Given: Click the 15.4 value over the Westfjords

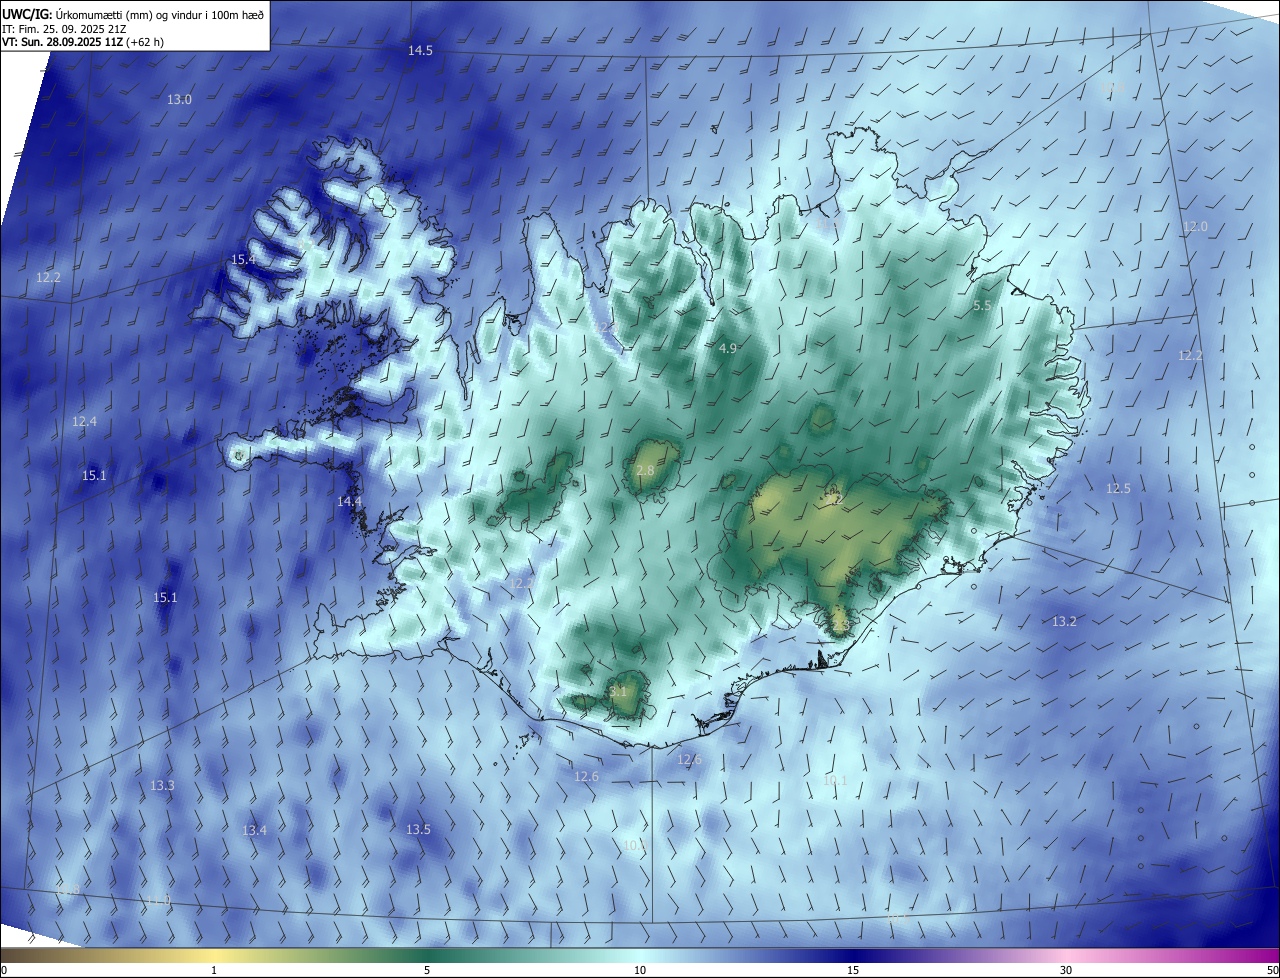Looking at the screenshot, I should (x=243, y=259).
